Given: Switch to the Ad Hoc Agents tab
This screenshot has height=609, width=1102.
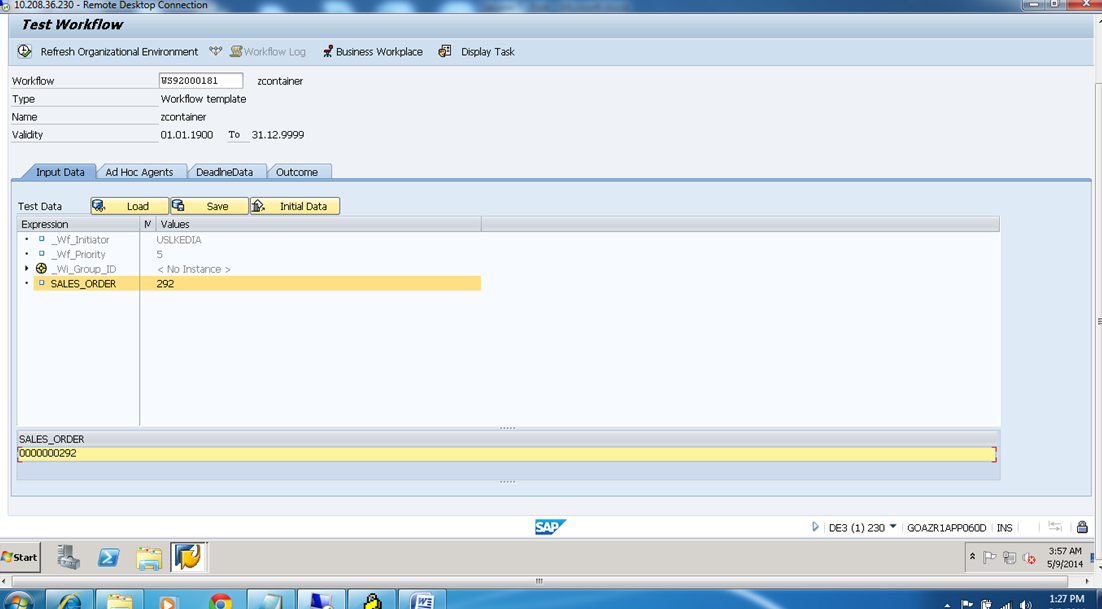Looking at the screenshot, I should point(138,171).
